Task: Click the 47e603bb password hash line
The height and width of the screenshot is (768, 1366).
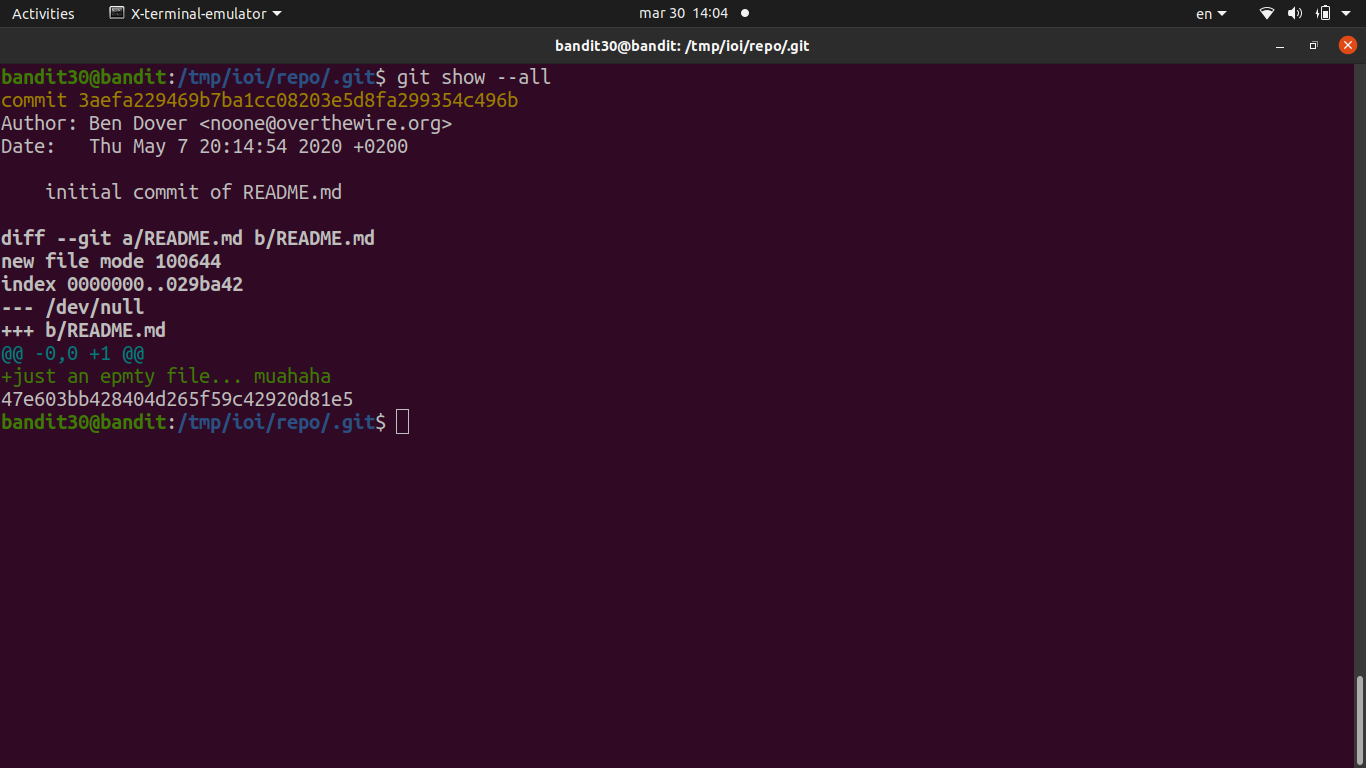Action: pyautogui.click(x=177, y=399)
